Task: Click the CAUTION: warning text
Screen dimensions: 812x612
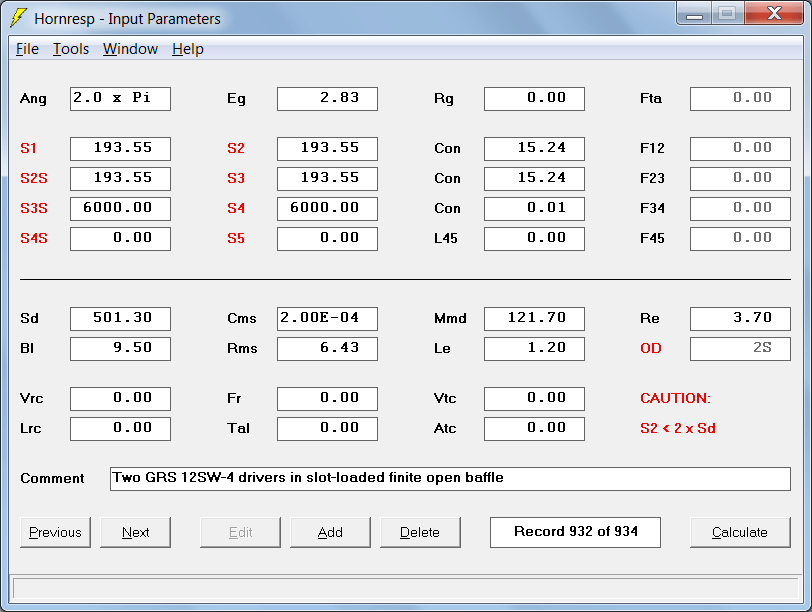Action: [675, 398]
